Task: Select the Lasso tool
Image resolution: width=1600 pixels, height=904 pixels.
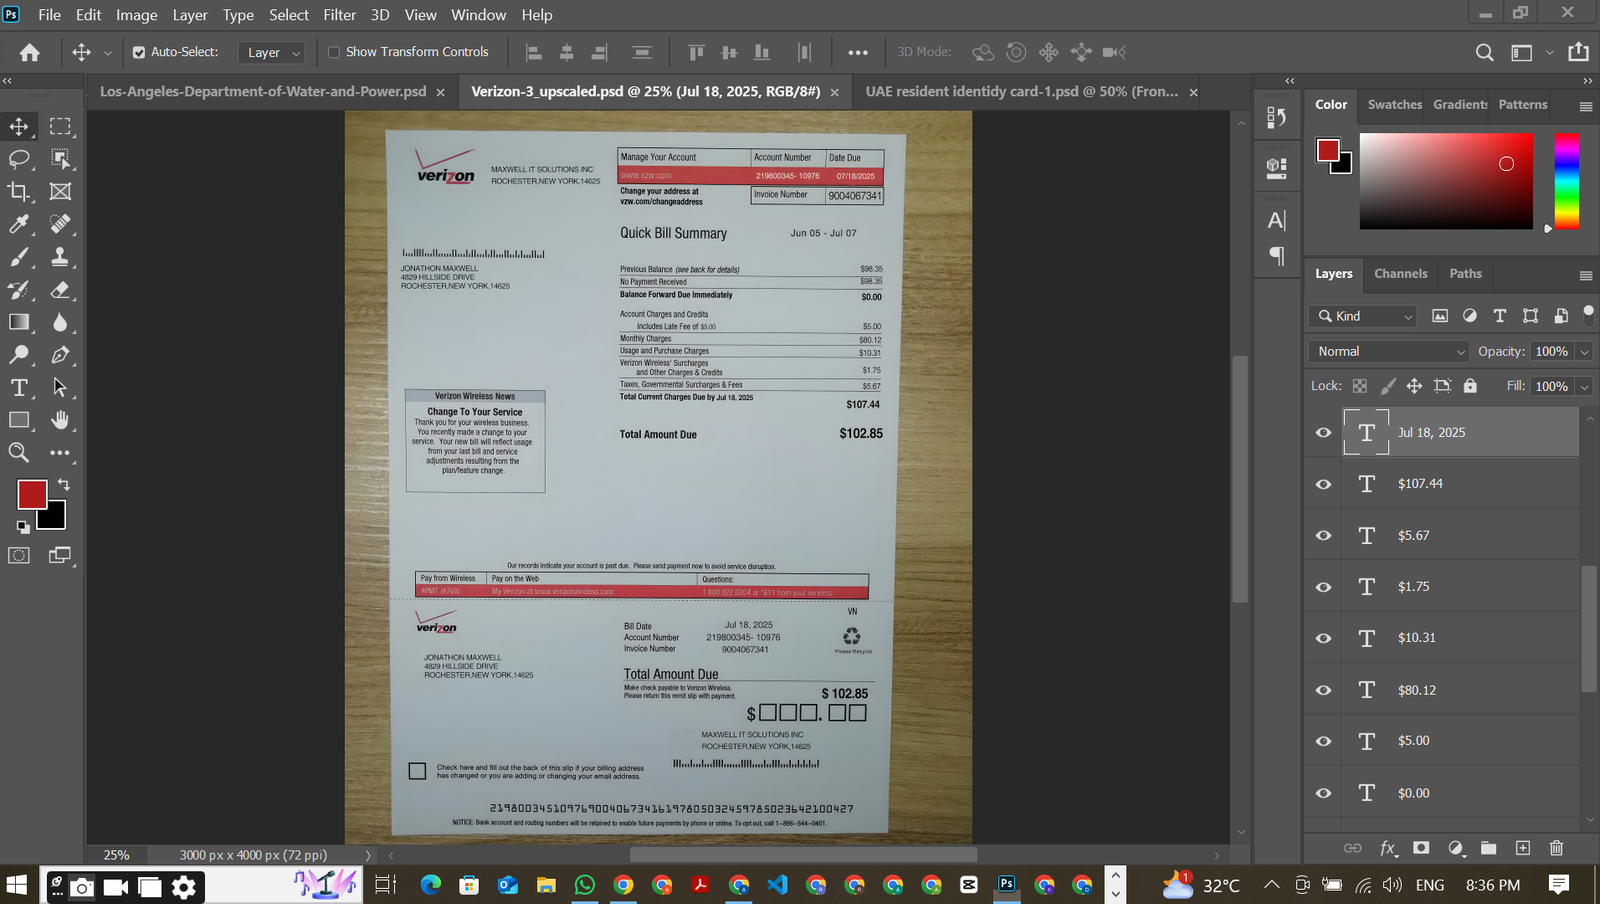Action: pyautogui.click(x=19, y=159)
